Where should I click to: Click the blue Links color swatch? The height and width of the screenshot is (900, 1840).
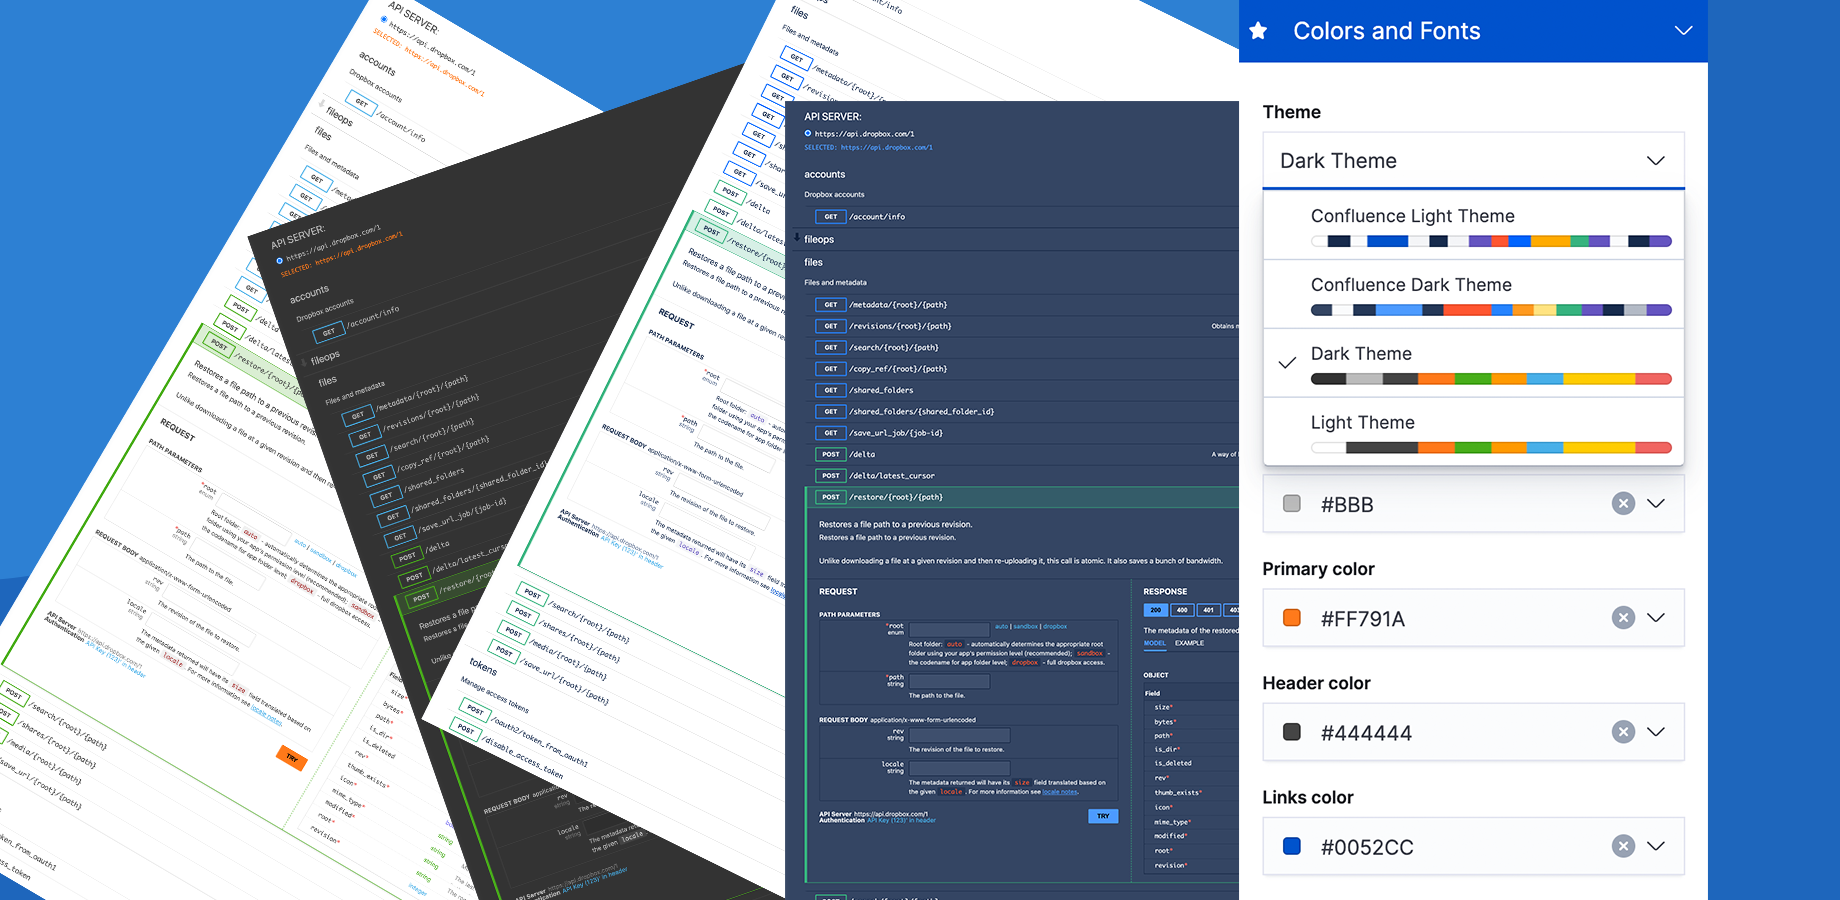pyautogui.click(x=1292, y=846)
